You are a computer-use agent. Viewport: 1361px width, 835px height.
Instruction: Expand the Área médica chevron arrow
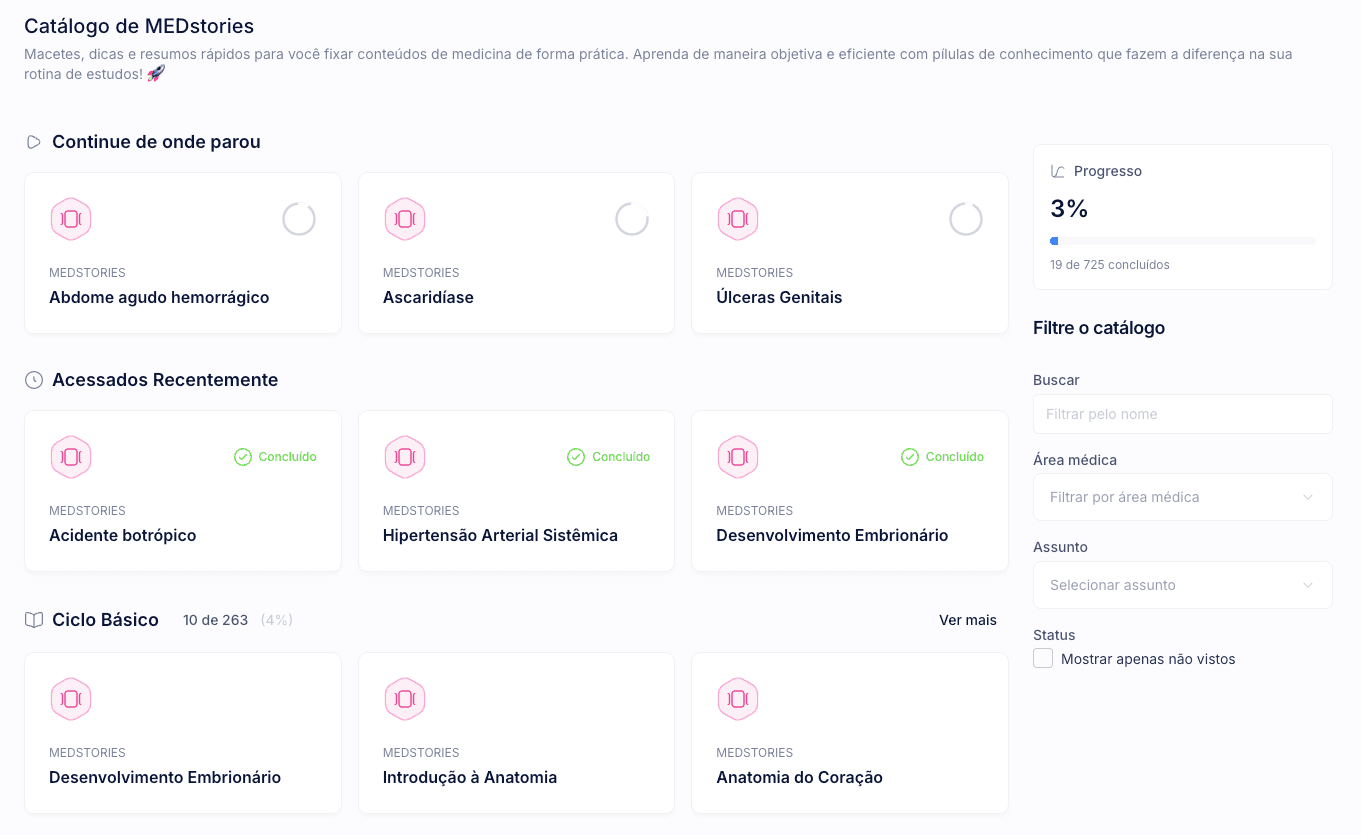(x=1310, y=497)
